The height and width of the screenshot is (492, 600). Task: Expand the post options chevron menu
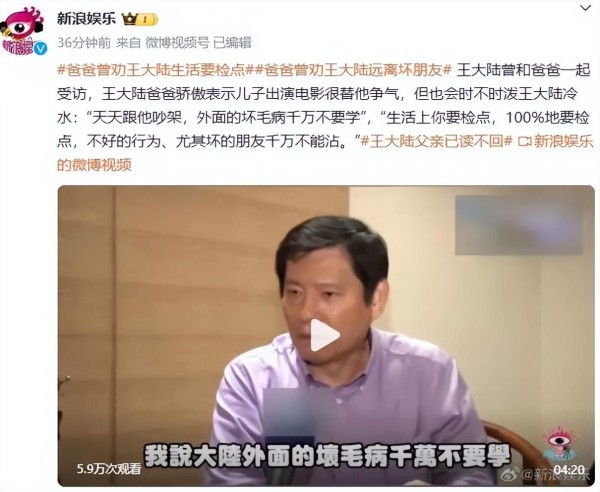click(x=585, y=8)
